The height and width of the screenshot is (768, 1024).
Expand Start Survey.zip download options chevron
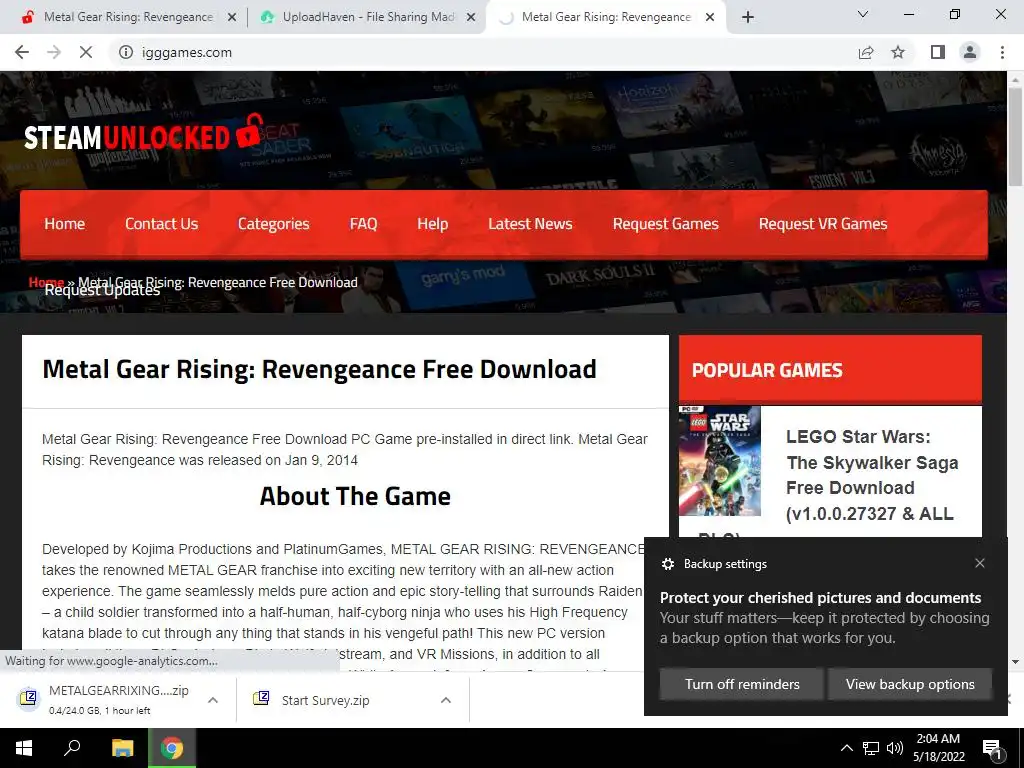pos(446,700)
